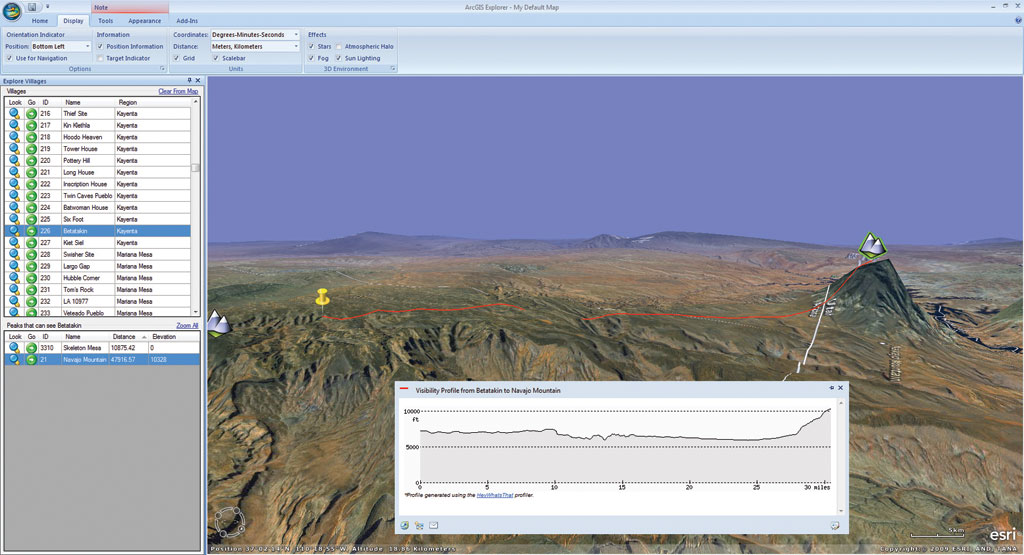Click the yellow pushpin marker on map
Screen dimensions: 1024x555
(x=322, y=298)
